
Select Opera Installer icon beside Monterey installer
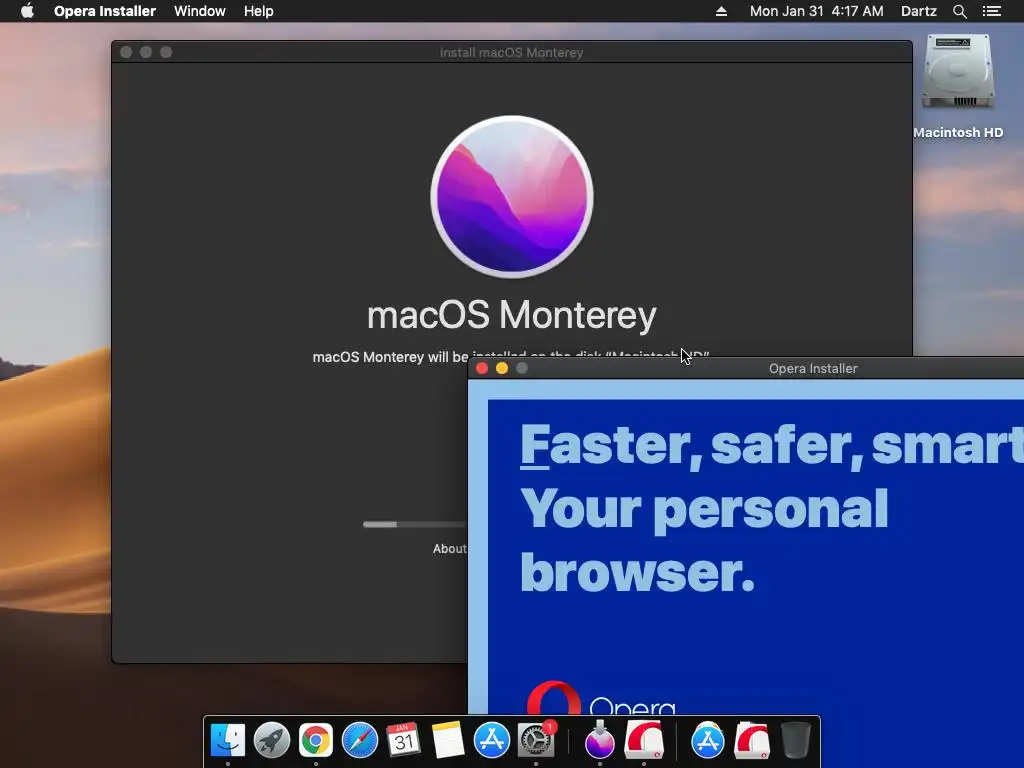tap(644, 741)
